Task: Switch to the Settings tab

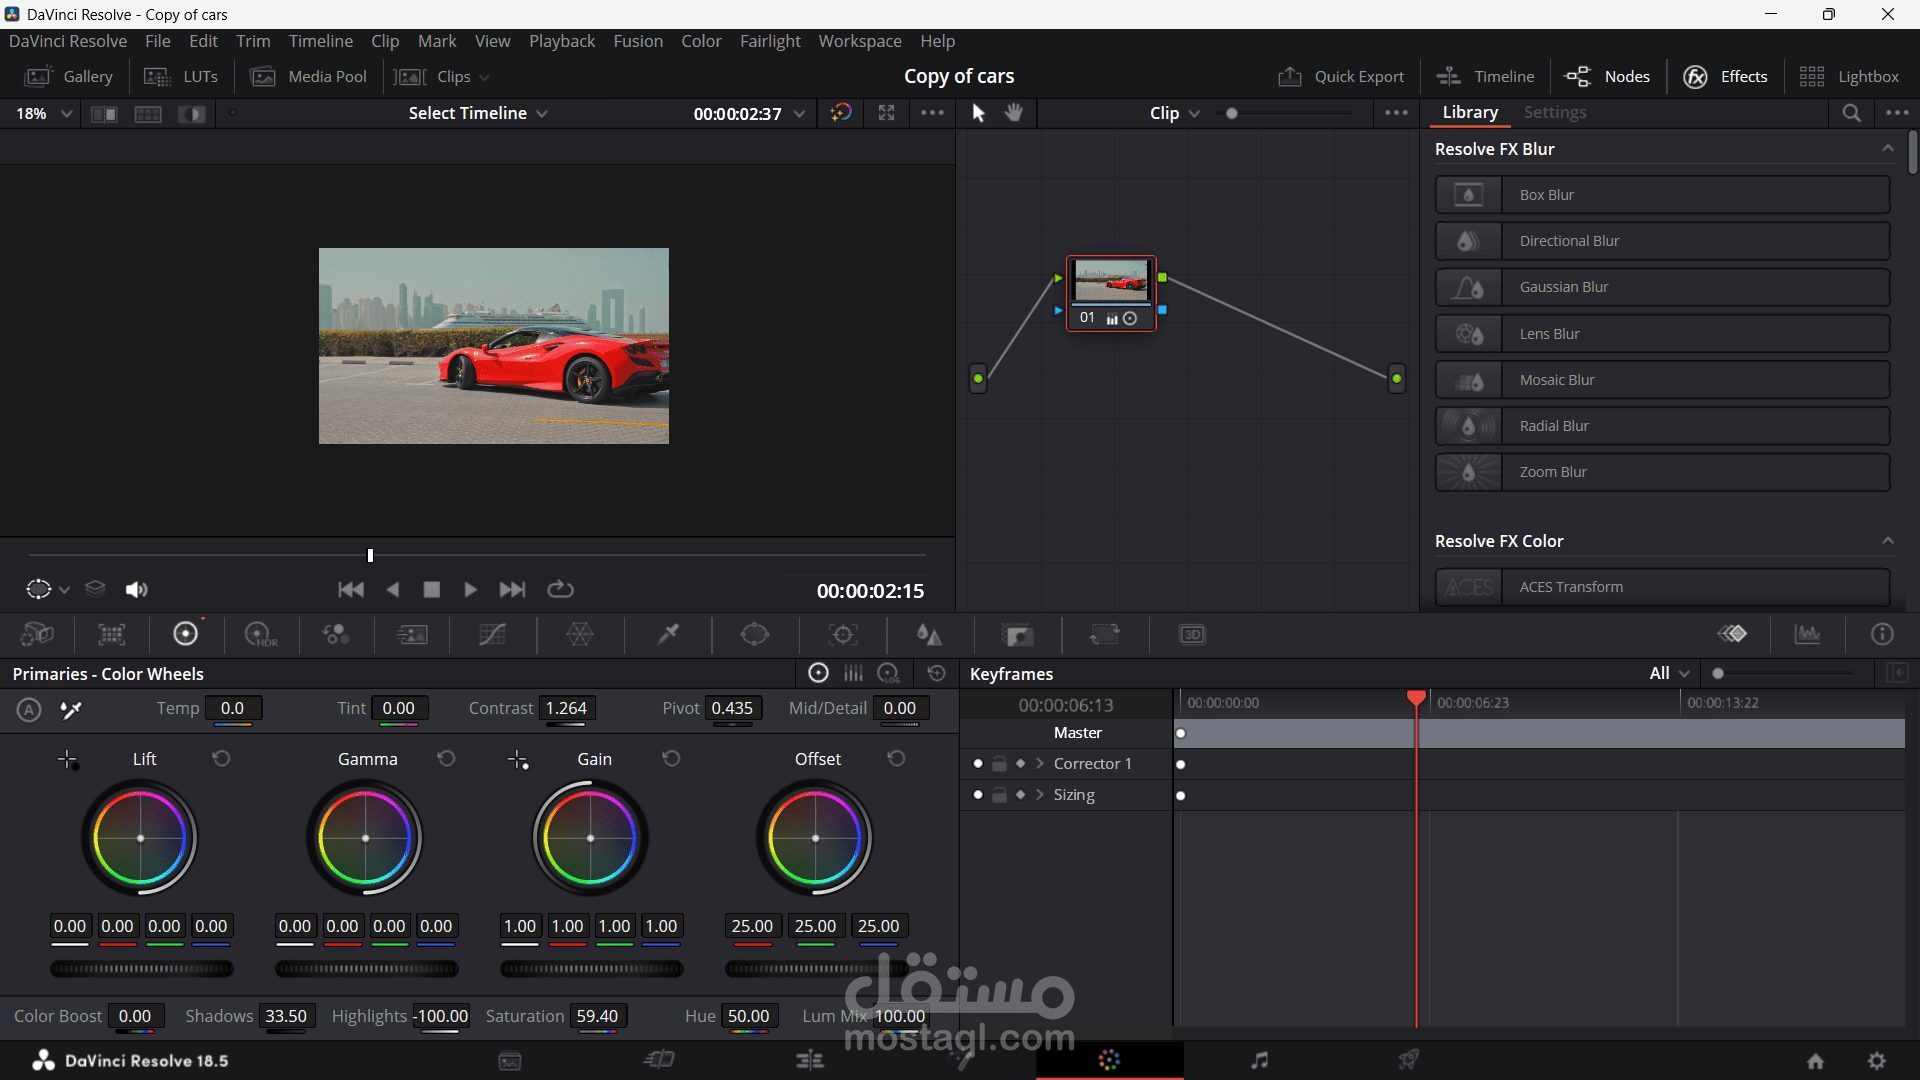Action: [x=1554, y=113]
